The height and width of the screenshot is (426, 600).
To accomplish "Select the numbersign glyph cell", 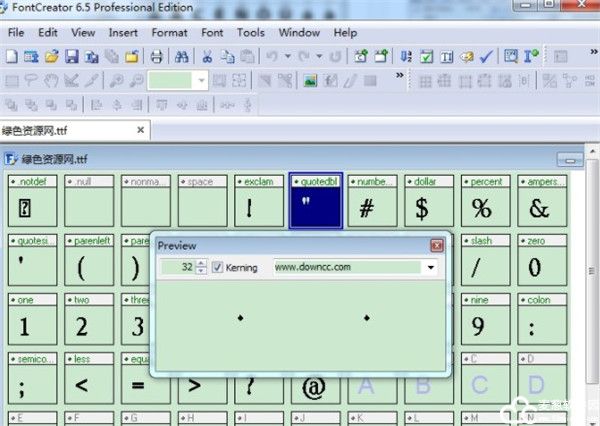I will 372,201.
